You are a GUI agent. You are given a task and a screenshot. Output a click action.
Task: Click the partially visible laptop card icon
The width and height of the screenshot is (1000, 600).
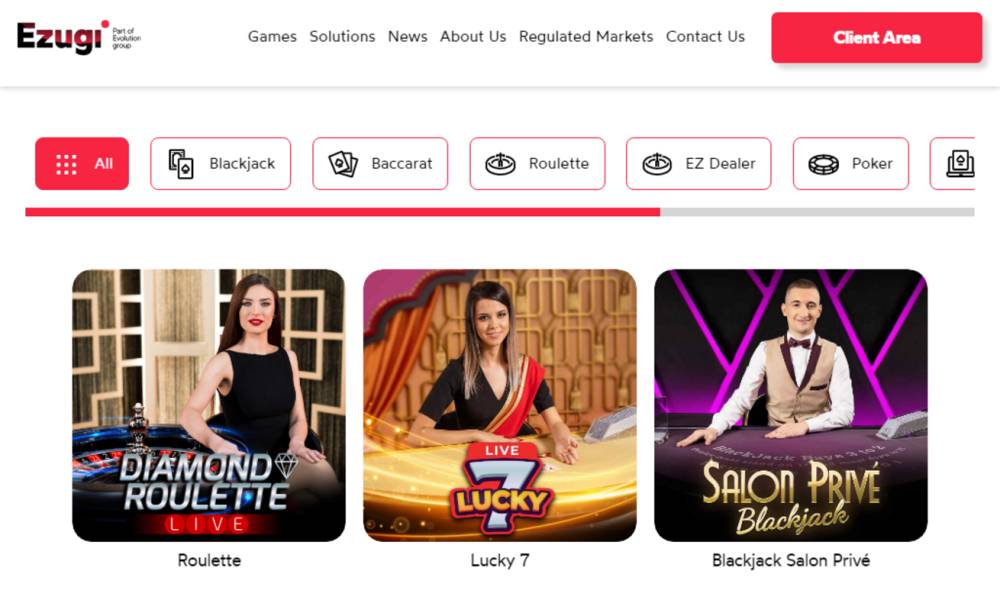[x=960, y=164]
